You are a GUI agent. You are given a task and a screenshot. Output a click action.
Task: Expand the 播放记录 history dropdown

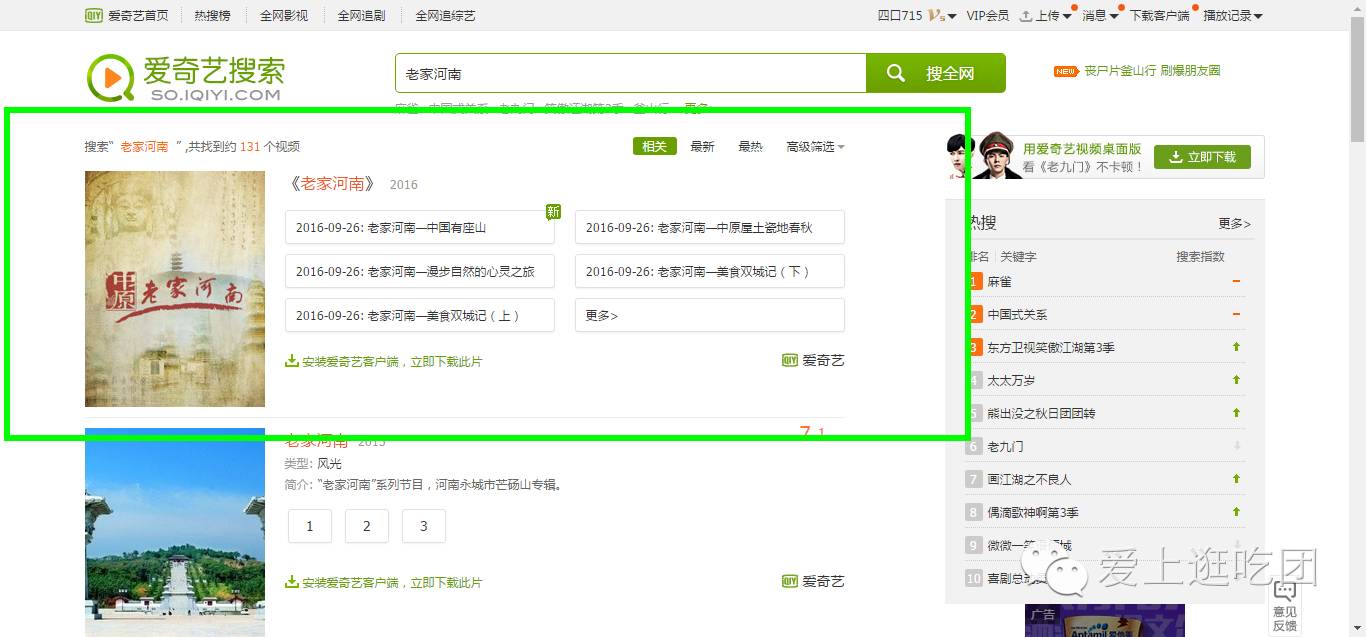coord(1232,15)
